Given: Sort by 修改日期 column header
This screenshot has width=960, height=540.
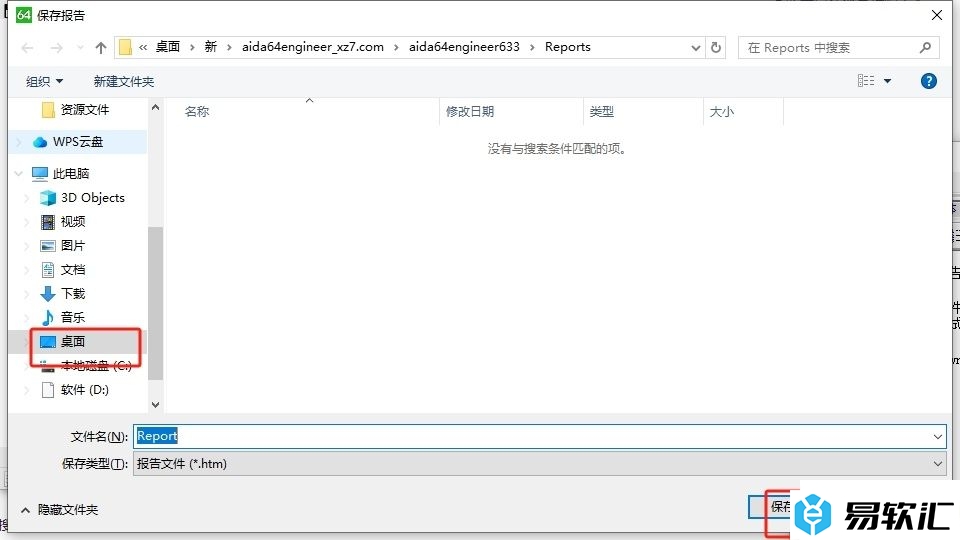Looking at the screenshot, I should coord(470,112).
